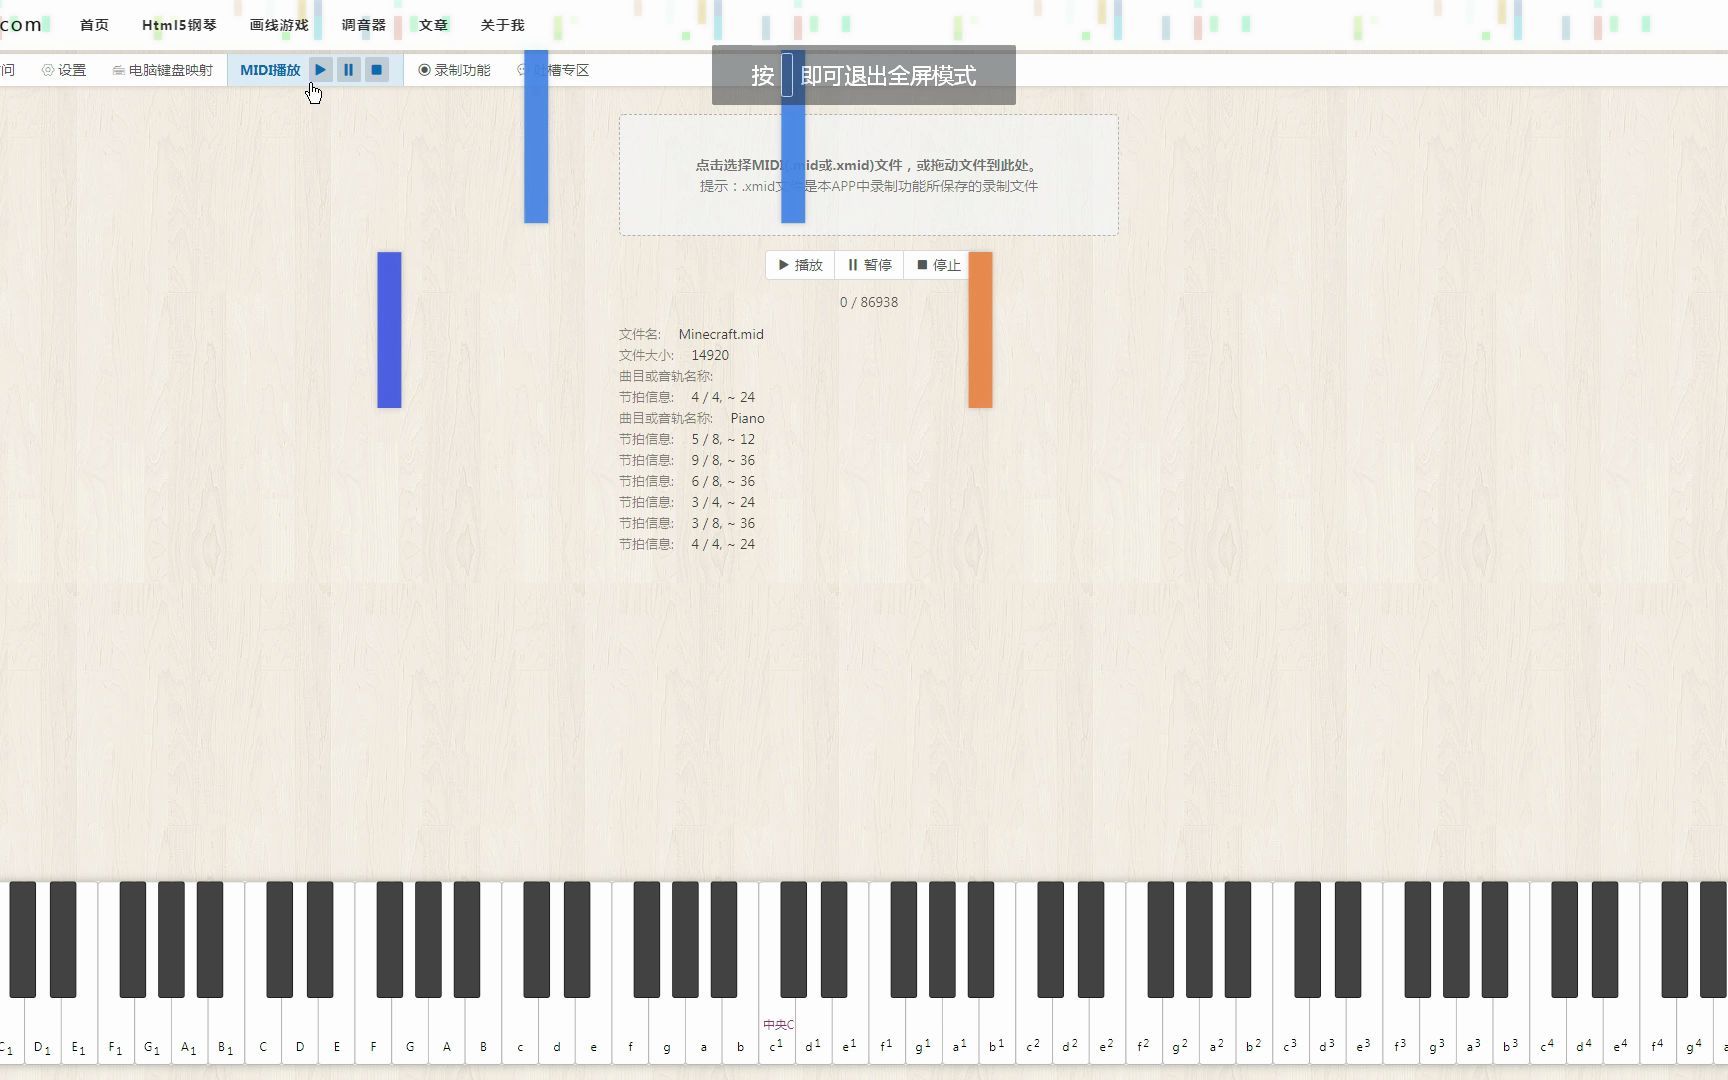Go to 首页 in the navigation
1728x1080 pixels.
tap(94, 25)
